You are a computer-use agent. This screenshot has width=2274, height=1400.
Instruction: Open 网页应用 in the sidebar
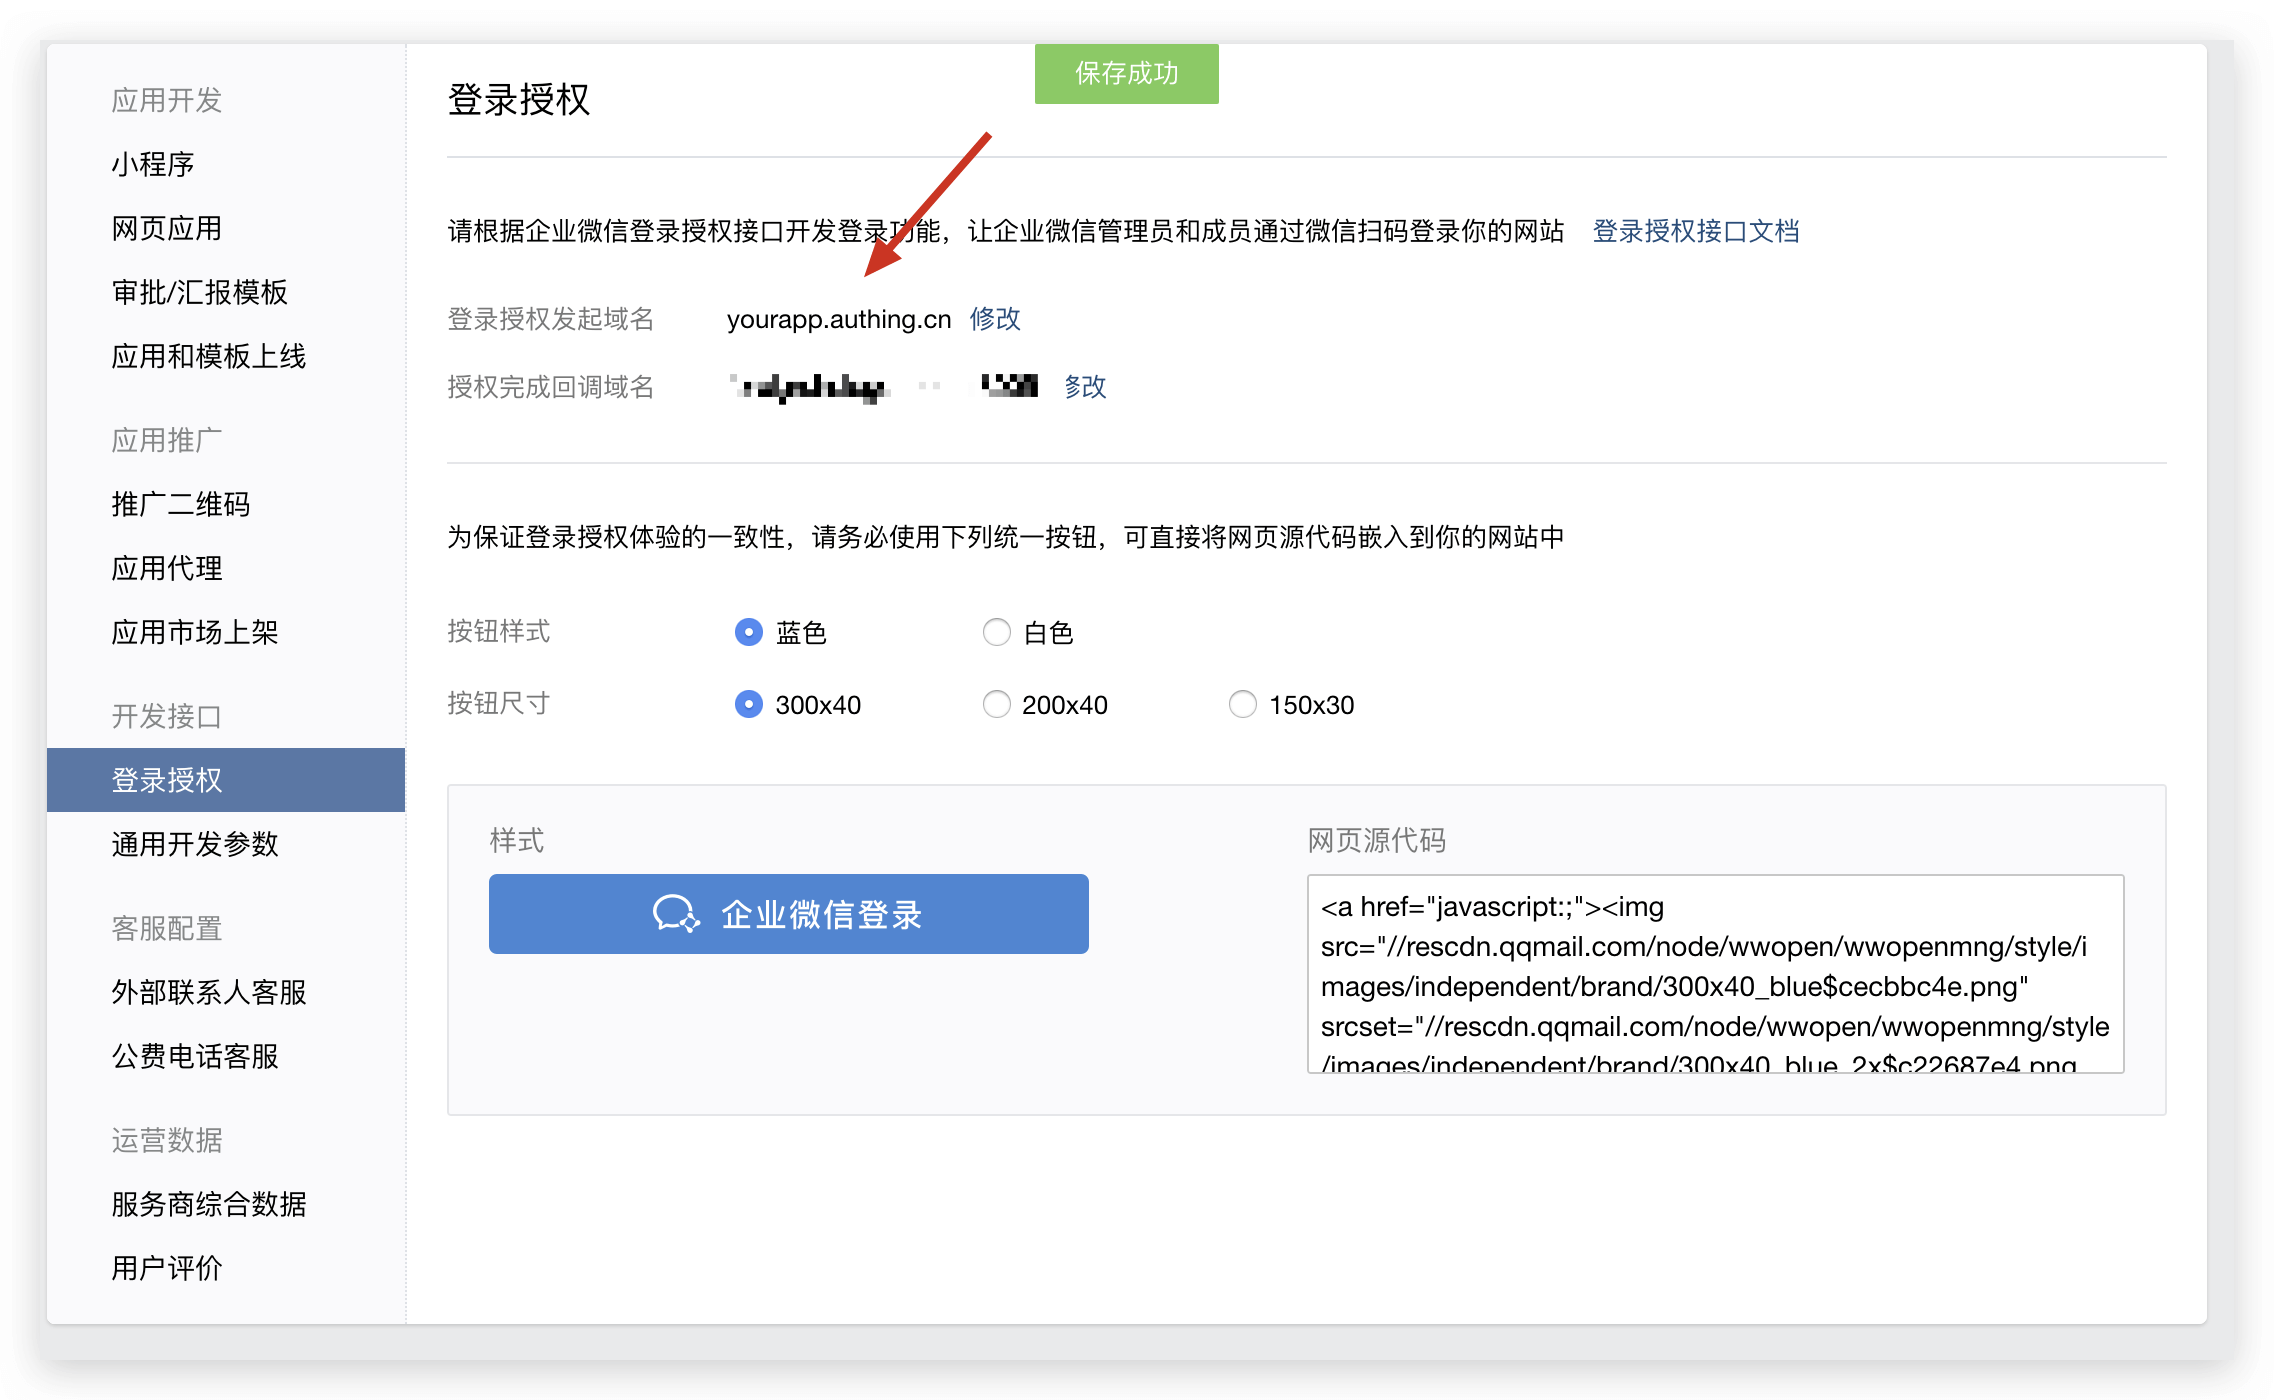point(167,228)
